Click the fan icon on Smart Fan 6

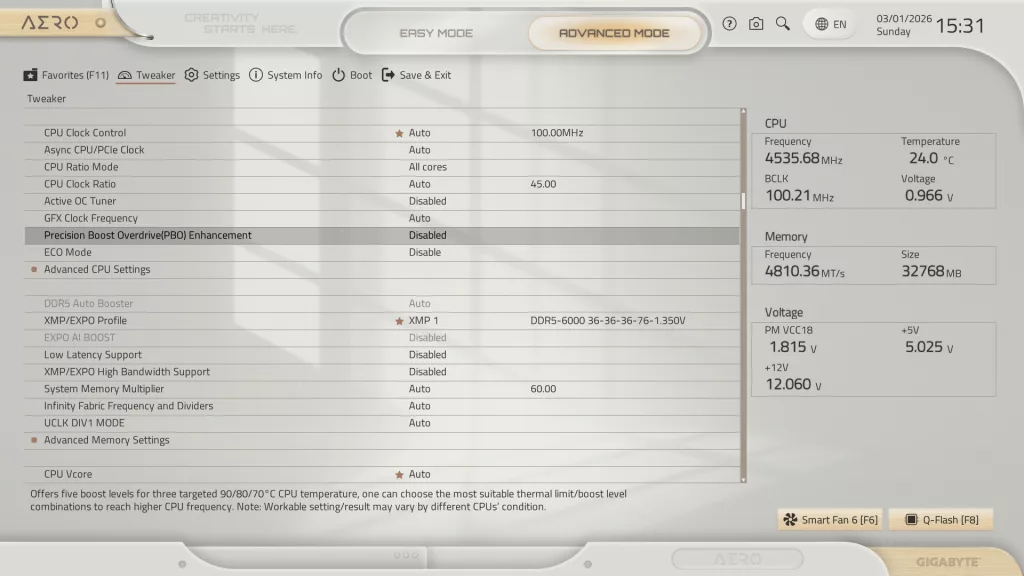point(791,519)
